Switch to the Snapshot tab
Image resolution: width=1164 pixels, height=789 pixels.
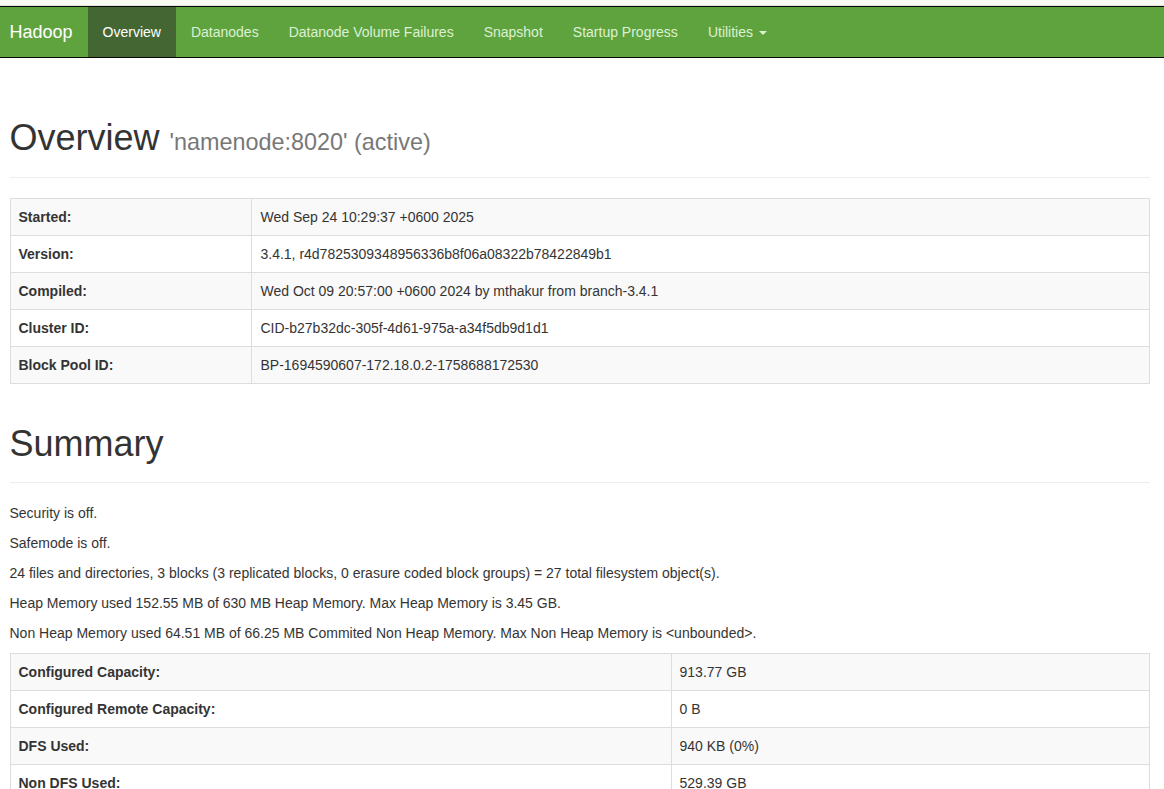click(x=513, y=32)
